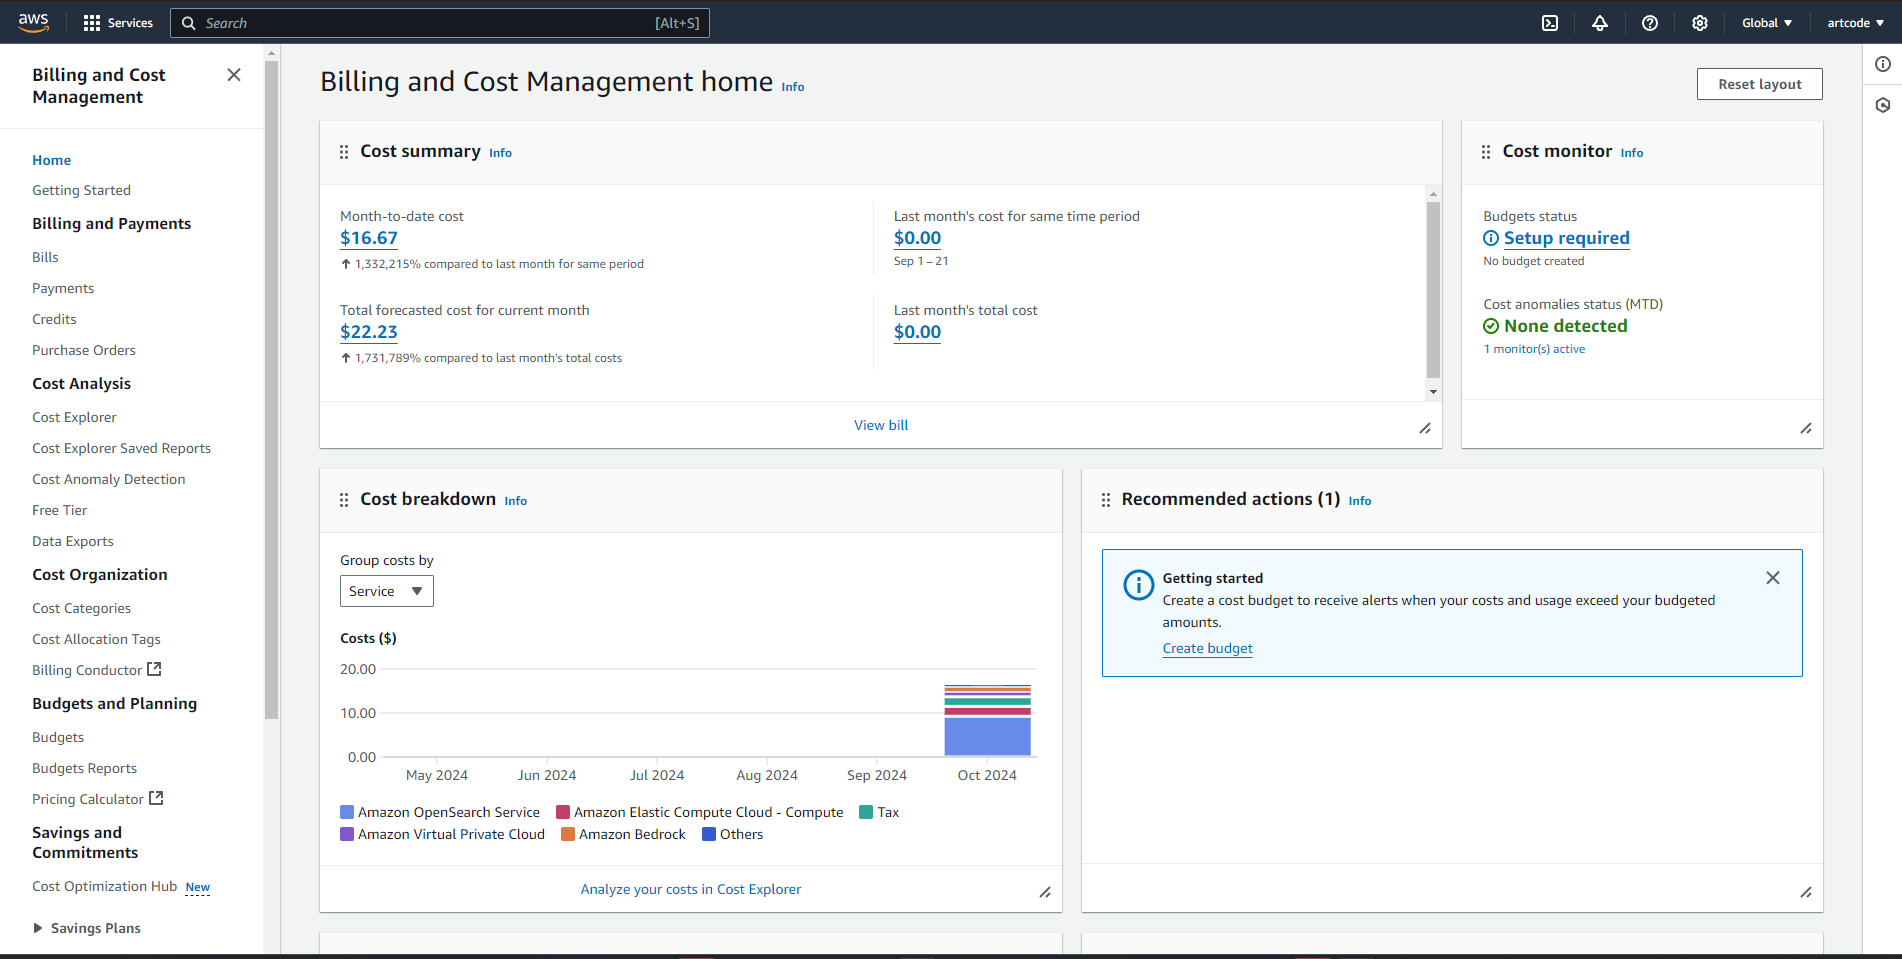
Task: Open Payments in sidebar
Action: point(63,288)
